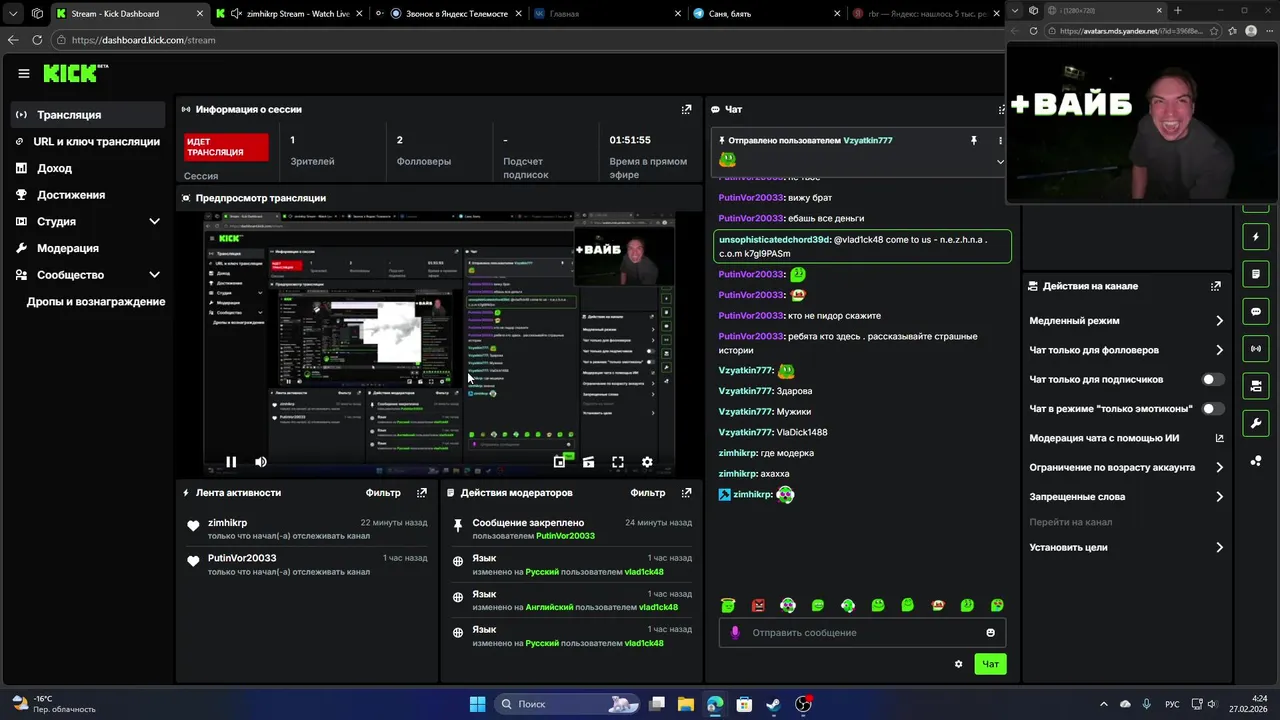
Task: Open the emoji picker in the message box
Action: 991,633
